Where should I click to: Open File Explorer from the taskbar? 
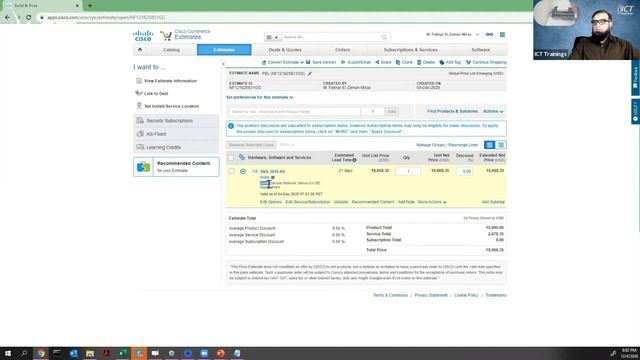point(90,353)
